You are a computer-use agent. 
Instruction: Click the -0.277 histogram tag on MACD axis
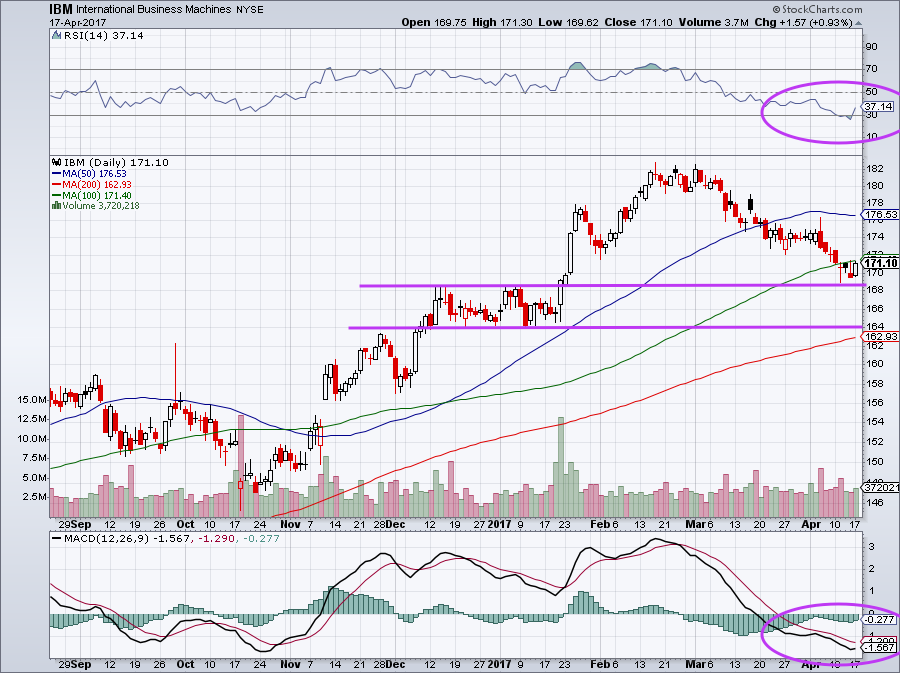880,620
